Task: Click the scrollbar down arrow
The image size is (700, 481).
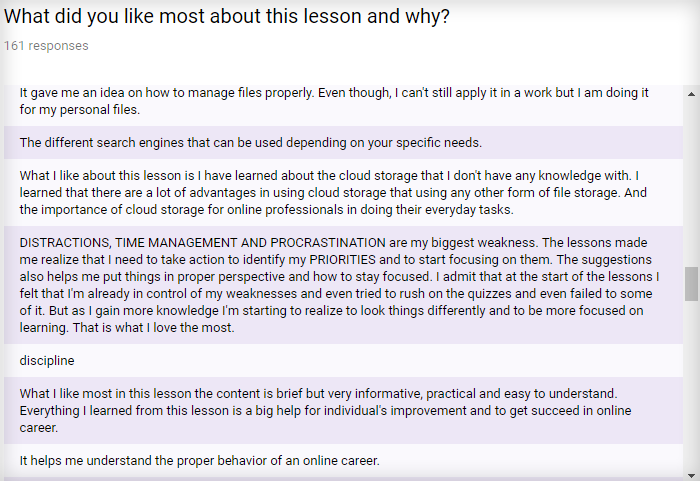Action: [x=691, y=475]
